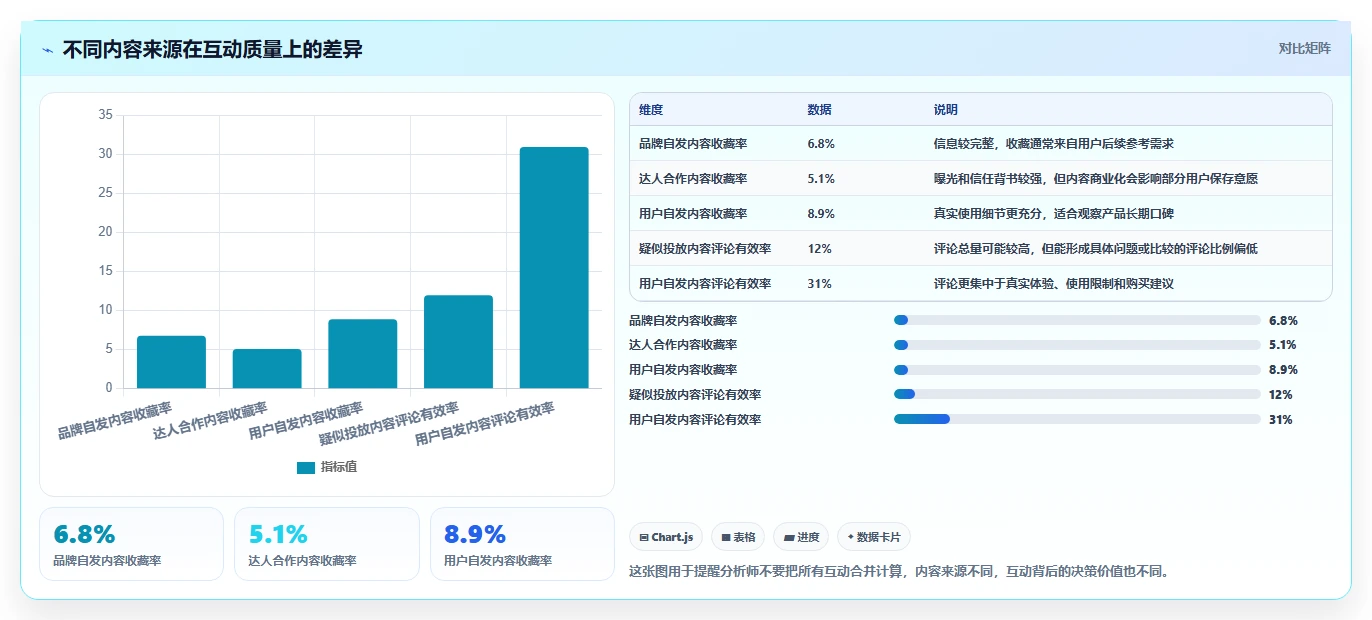
Task: Click the footer note starting with 这张图用于提醒分析师
Action: point(899,572)
